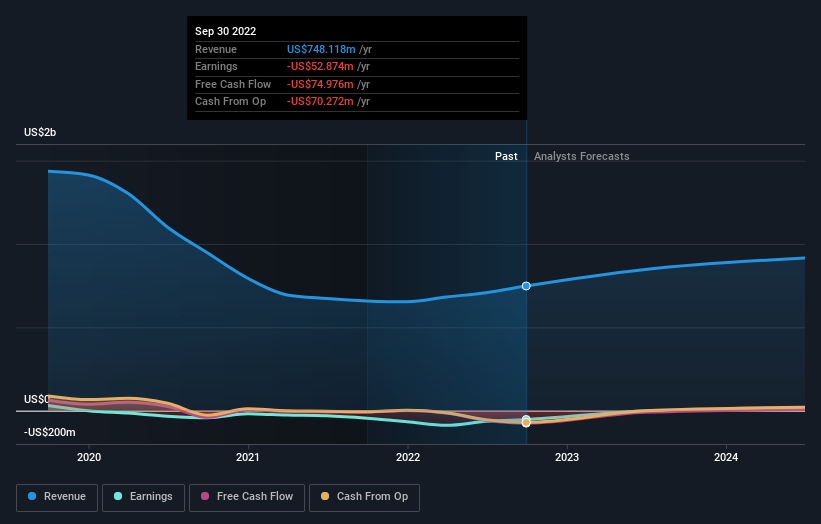Click the -US$52.874m earnings value
The image size is (821, 524).
click(320, 66)
